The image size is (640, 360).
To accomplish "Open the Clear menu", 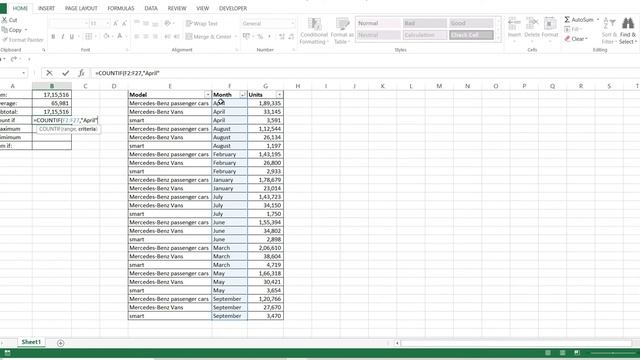I will (x=576, y=39).
